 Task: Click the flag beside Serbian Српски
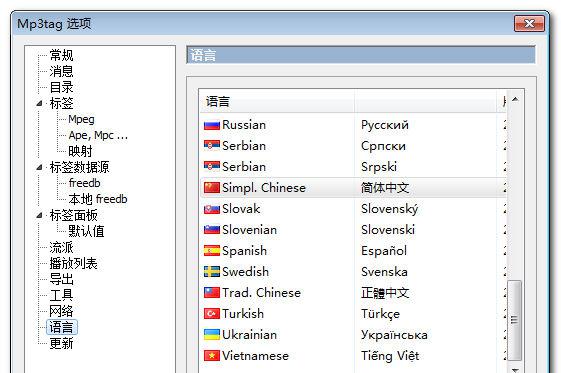[211, 146]
